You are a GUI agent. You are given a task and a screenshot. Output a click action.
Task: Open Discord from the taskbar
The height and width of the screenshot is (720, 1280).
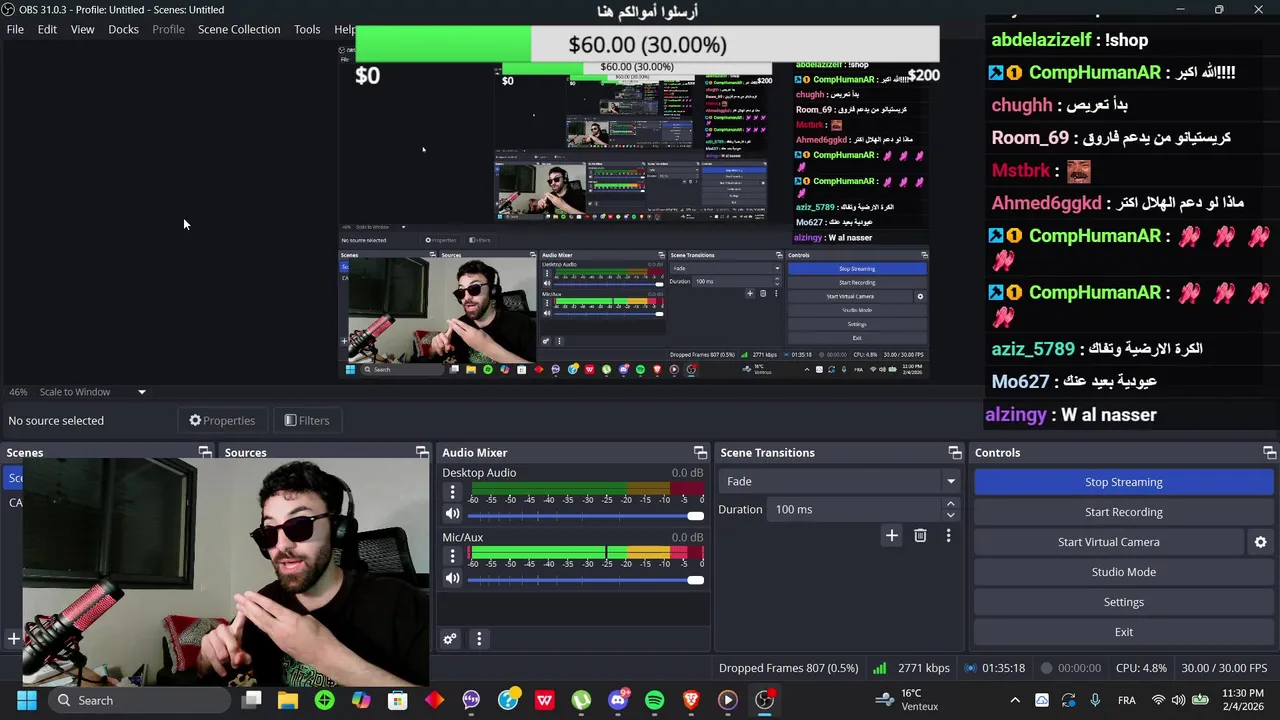point(618,700)
